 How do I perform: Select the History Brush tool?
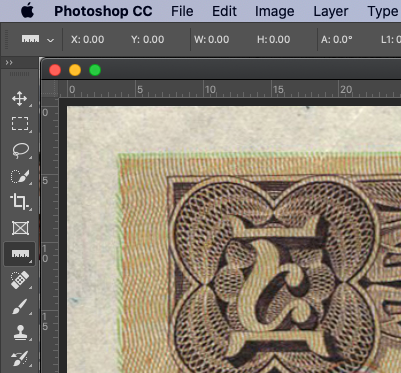20,359
